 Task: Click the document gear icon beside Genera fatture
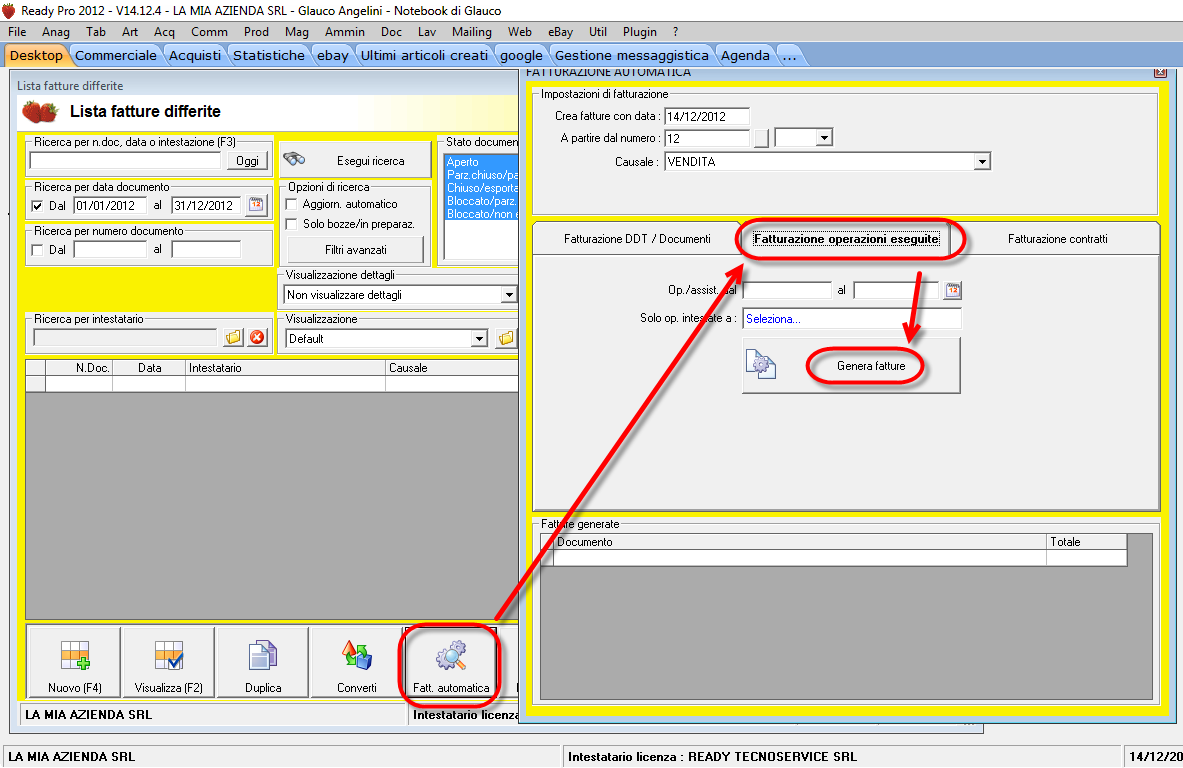(x=760, y=365)
